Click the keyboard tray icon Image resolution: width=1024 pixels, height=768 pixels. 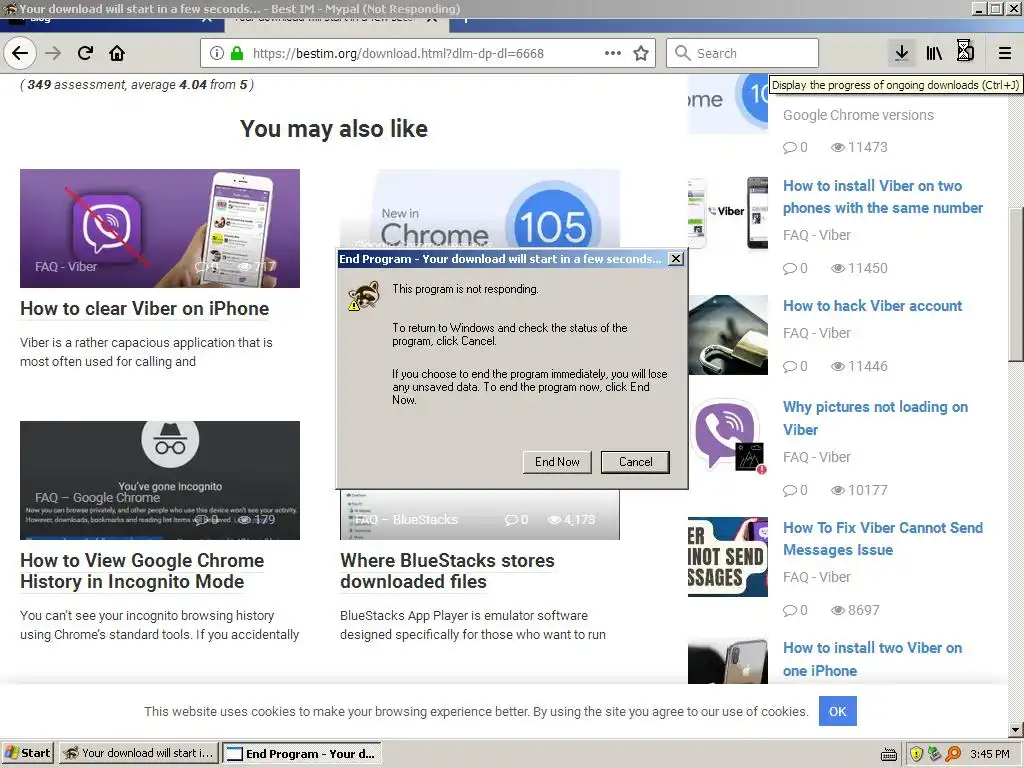coord(889,755)
